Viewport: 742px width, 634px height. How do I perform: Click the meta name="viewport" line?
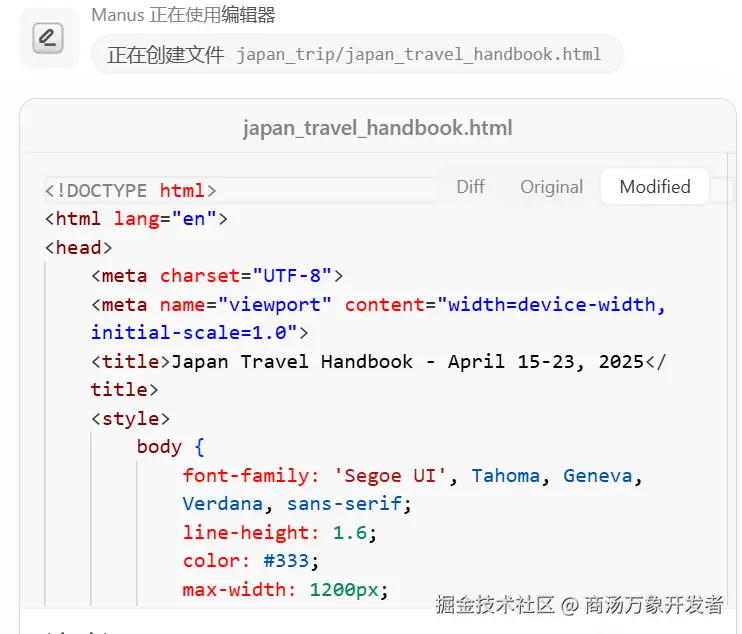point(379,305)
